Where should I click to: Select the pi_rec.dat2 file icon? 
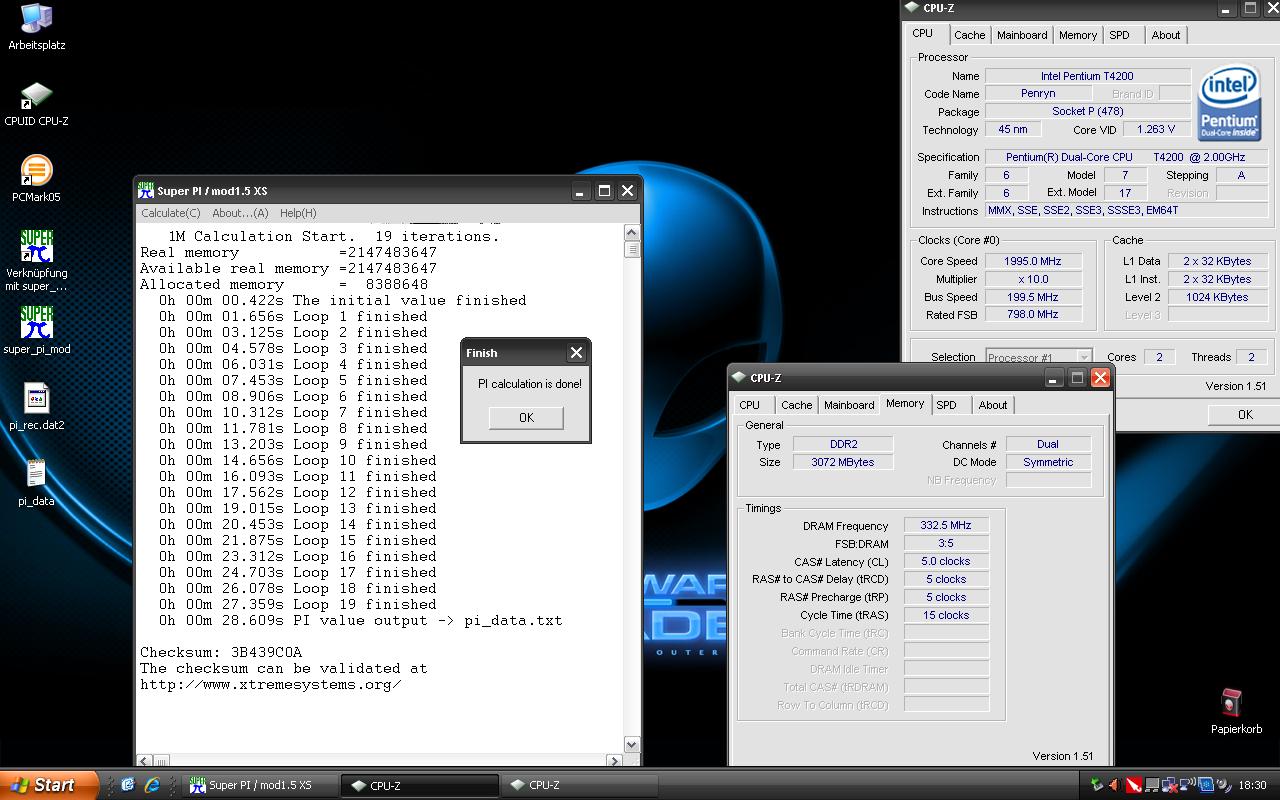[x=36, y=399]
